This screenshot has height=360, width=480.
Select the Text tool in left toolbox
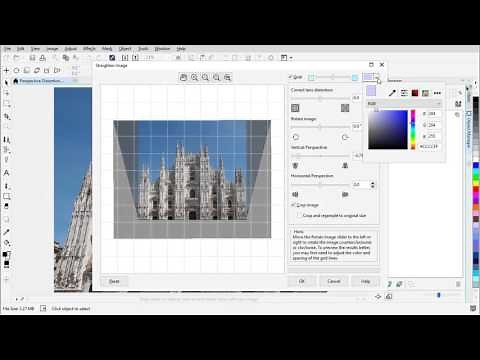[6, 173]
